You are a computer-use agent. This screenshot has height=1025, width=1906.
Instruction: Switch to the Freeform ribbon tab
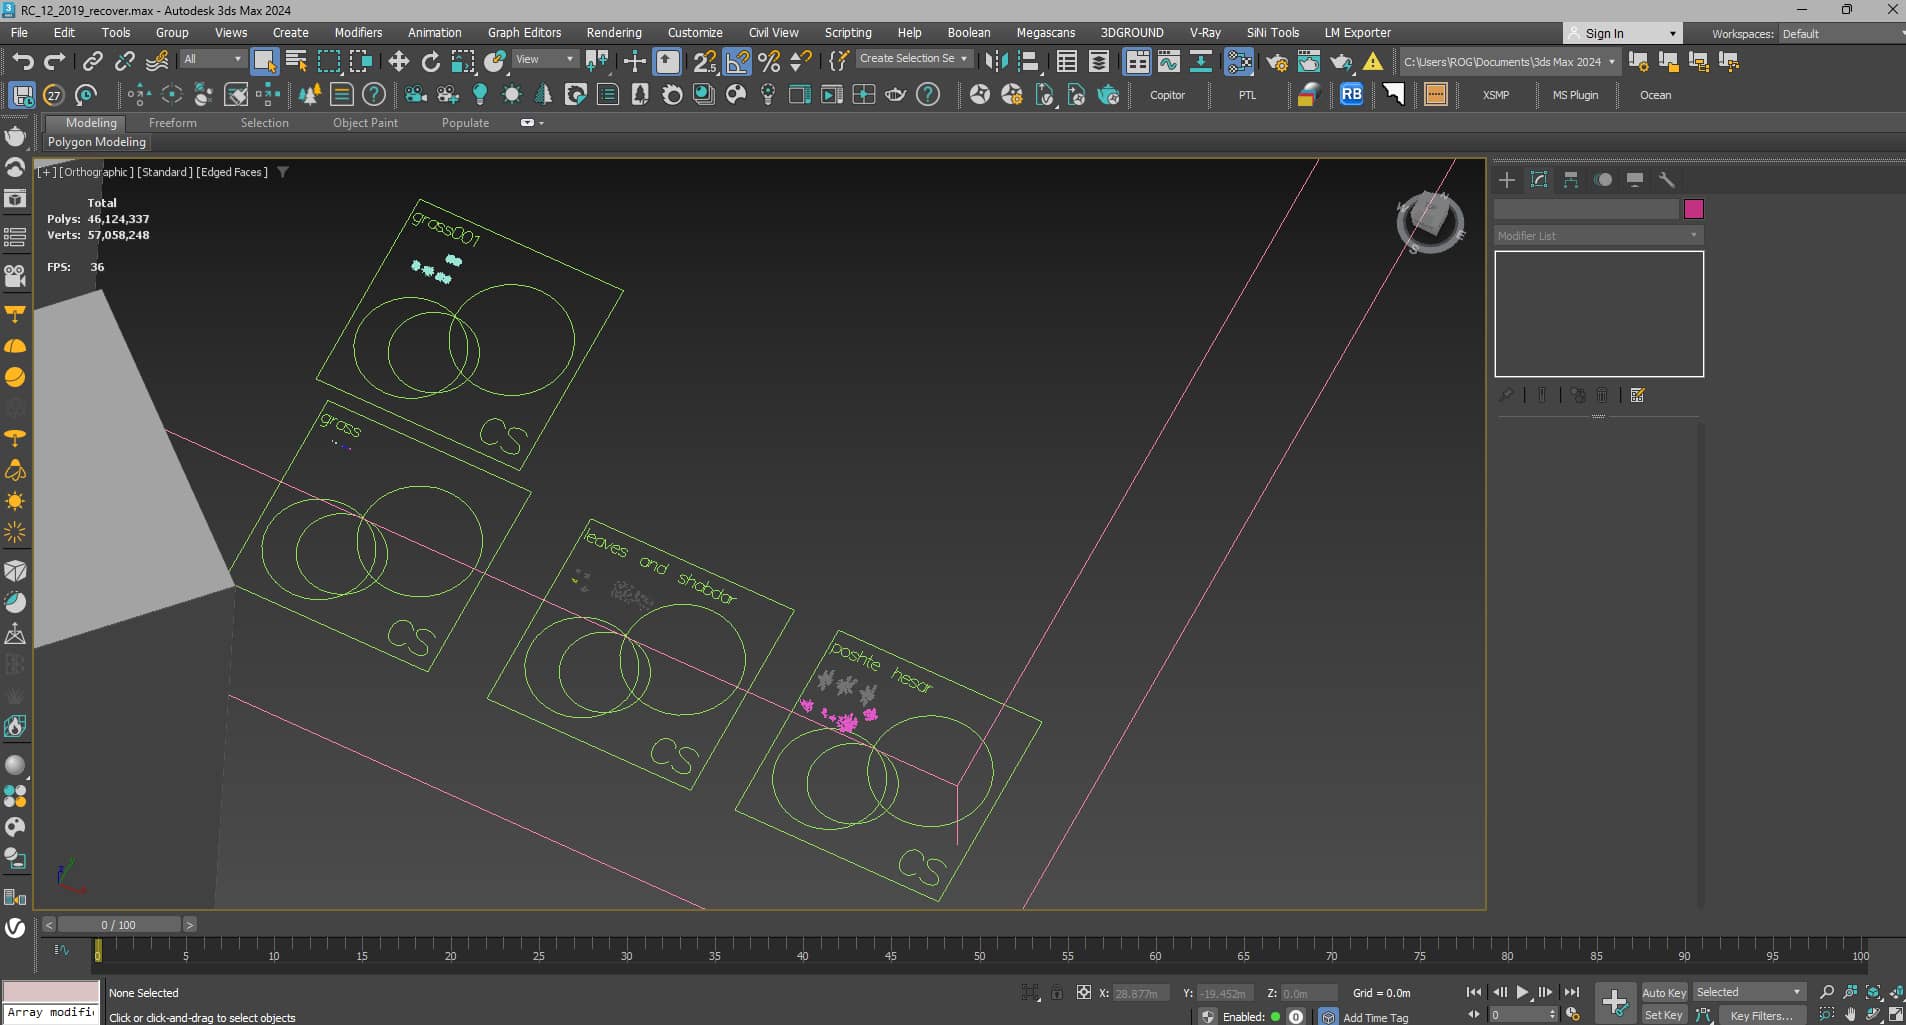(172, 123)
